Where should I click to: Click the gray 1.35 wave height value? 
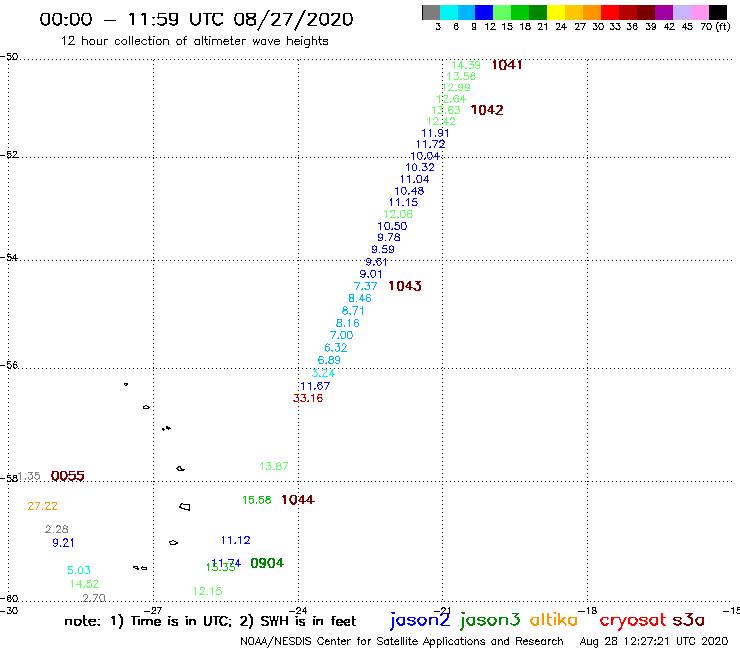point(30,476)
